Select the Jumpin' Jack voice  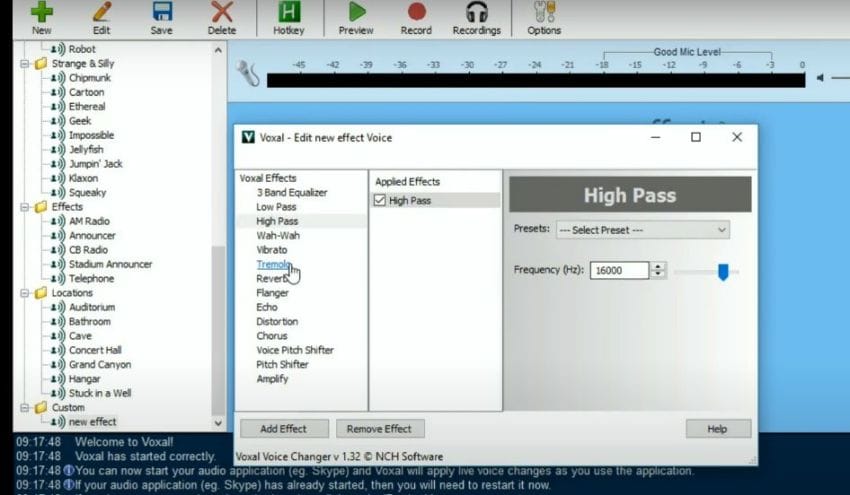95,164
